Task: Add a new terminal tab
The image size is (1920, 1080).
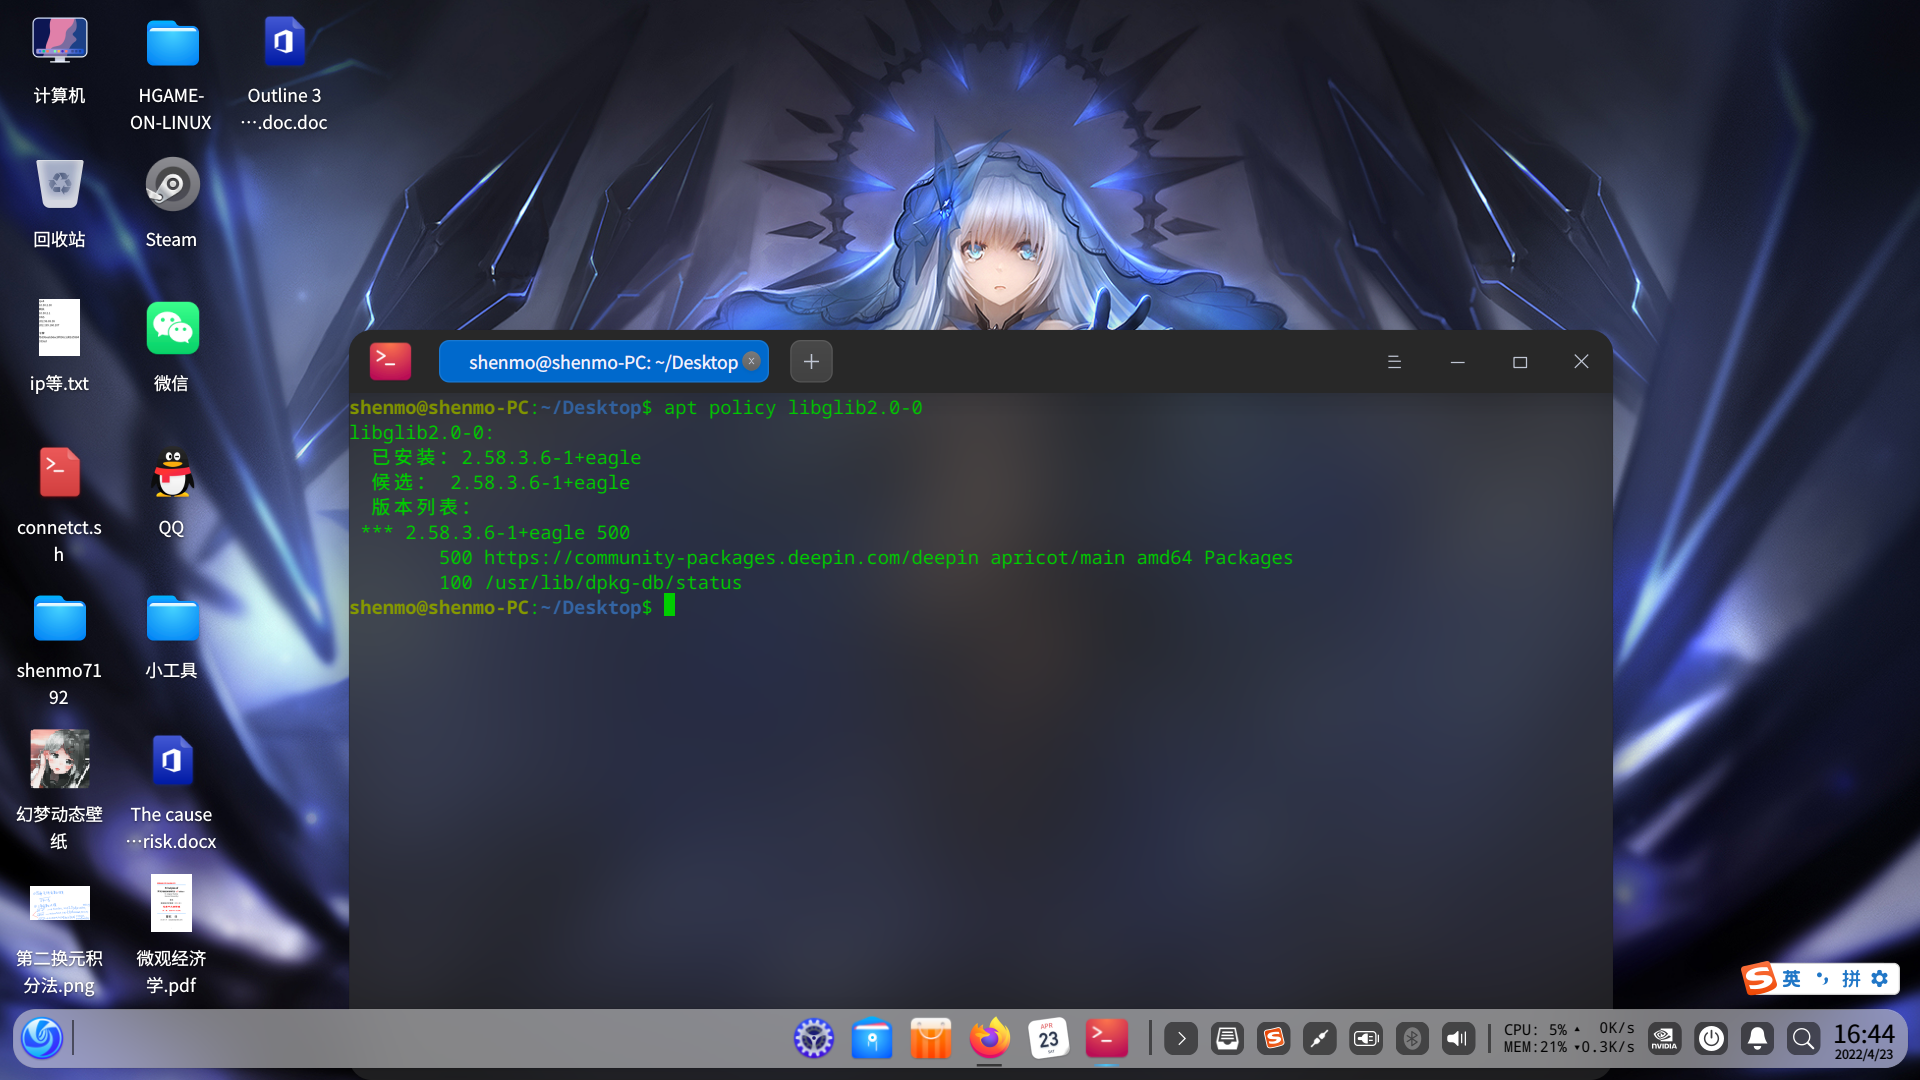Action: pyautogui.click(x=811, y=362)
